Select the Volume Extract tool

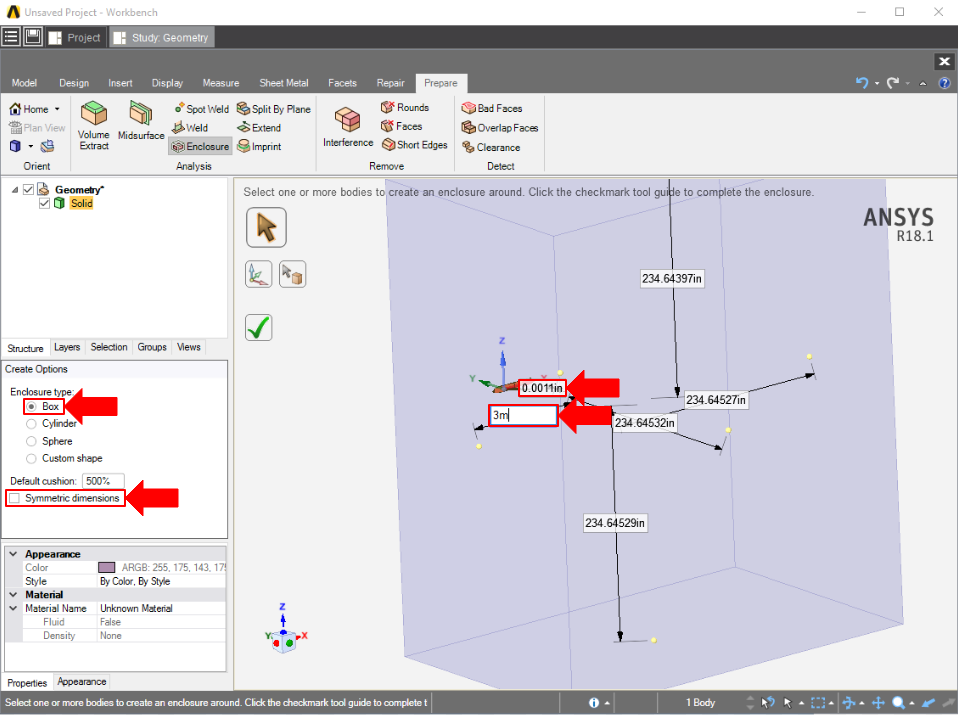(x=93, y=126)
